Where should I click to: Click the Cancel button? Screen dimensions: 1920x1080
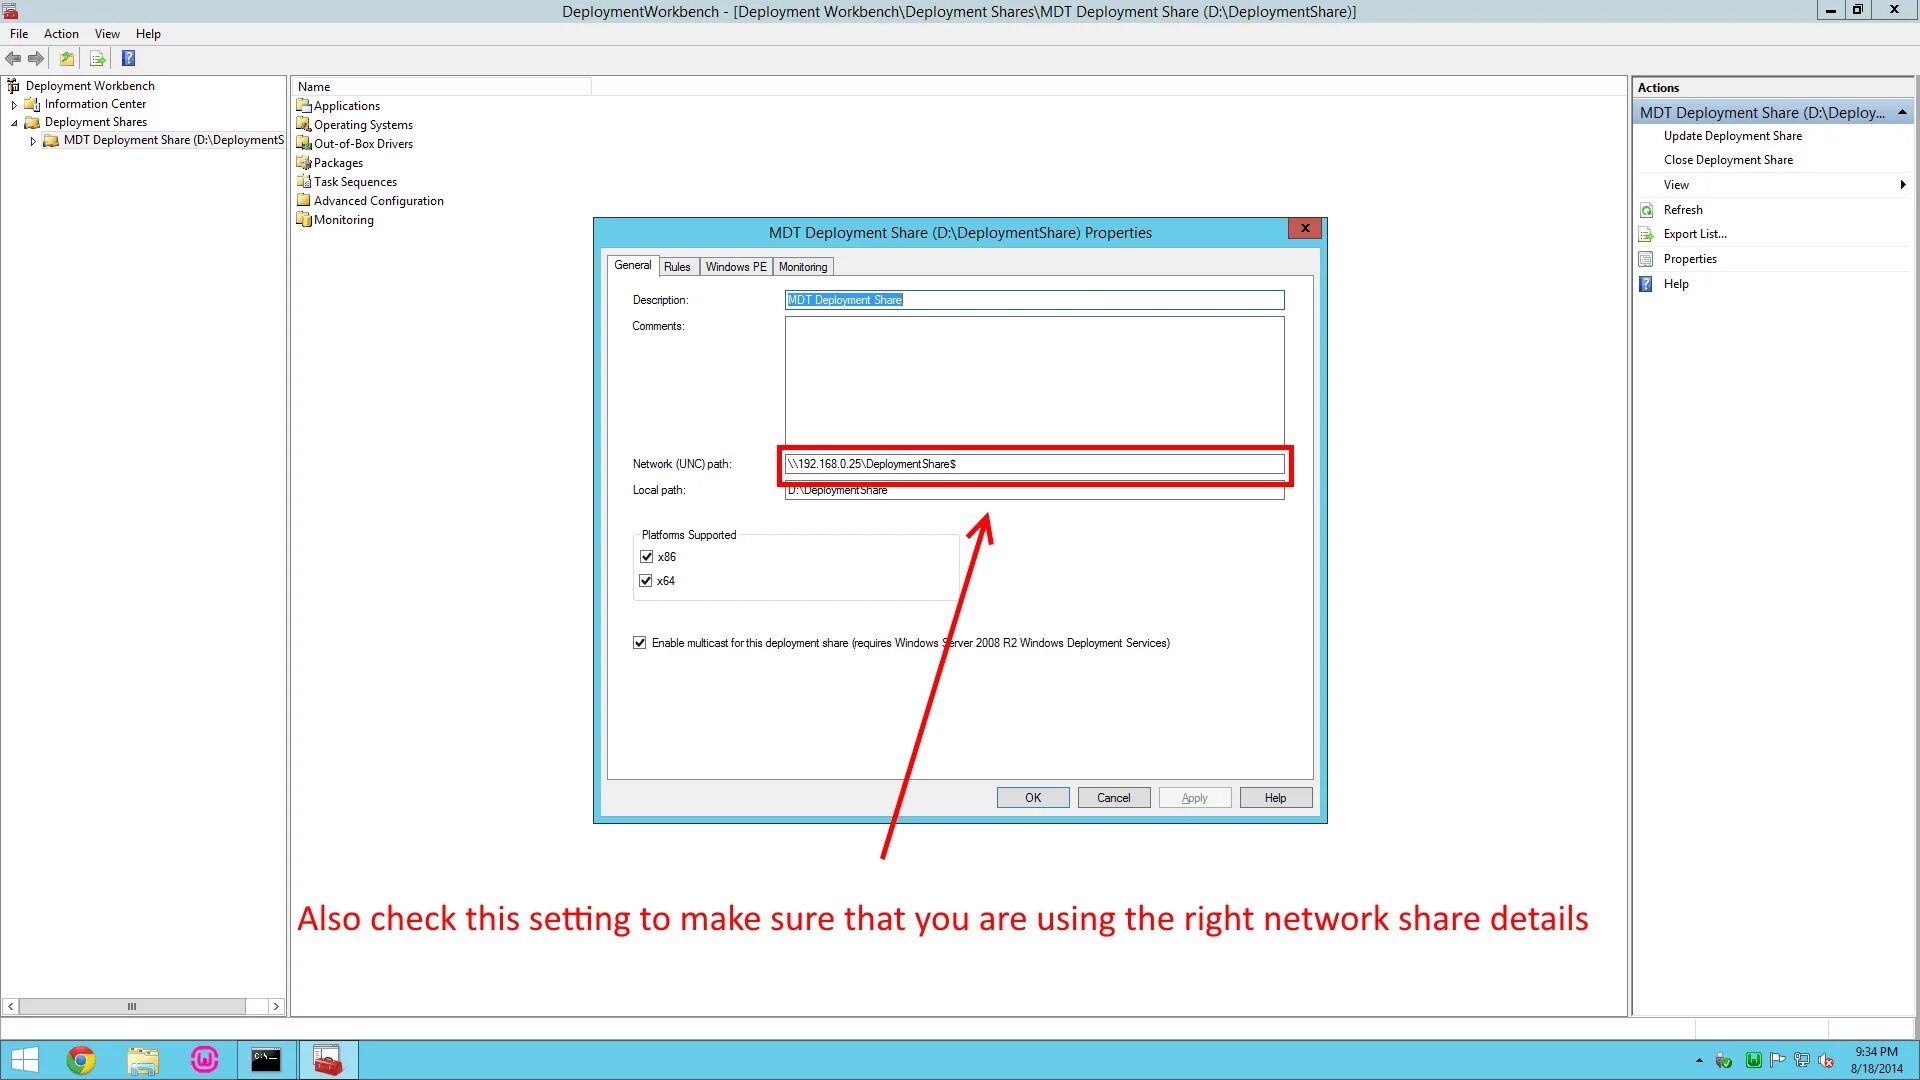point(1114,798)
